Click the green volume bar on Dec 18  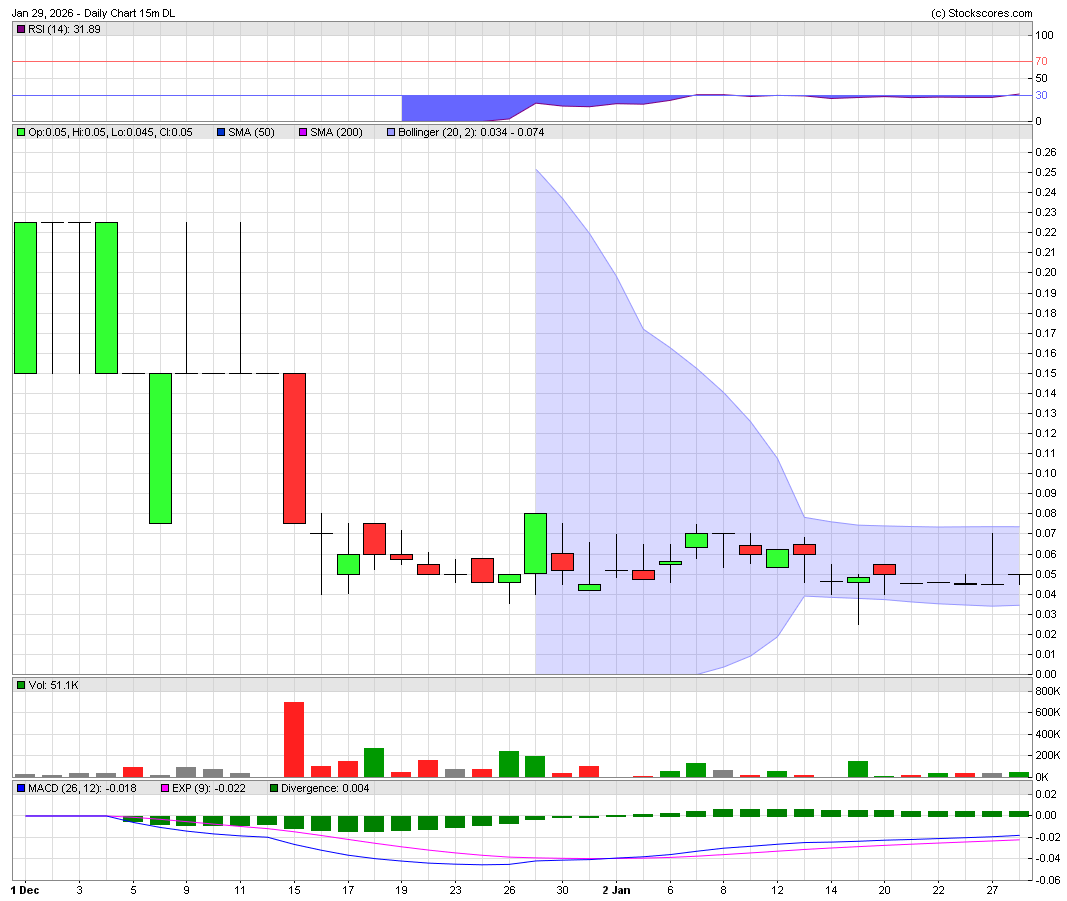[374, 762]
